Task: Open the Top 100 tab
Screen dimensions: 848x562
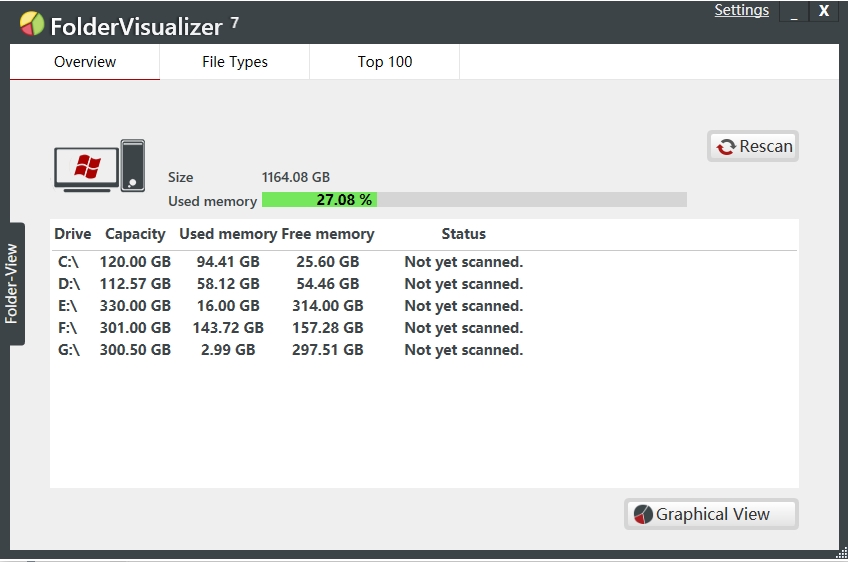Action: pyautogui.click(x=385, y=62)
